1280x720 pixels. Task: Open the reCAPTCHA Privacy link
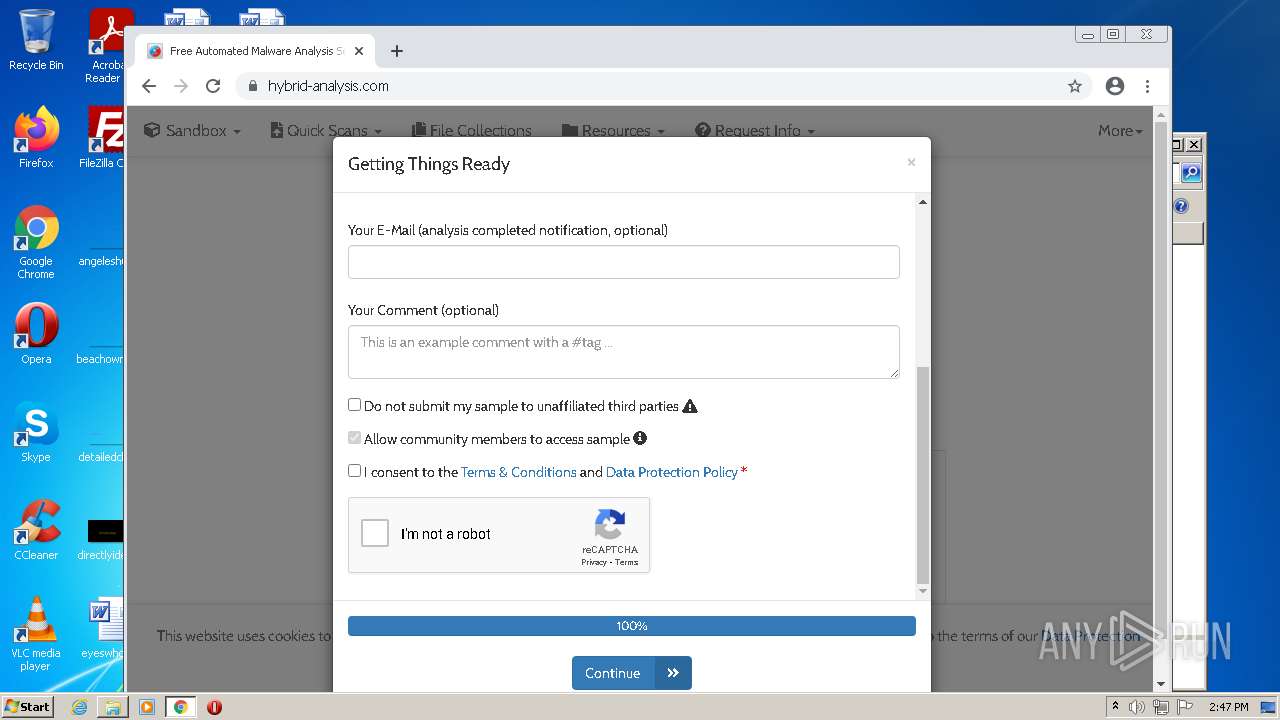pos(594,562)
